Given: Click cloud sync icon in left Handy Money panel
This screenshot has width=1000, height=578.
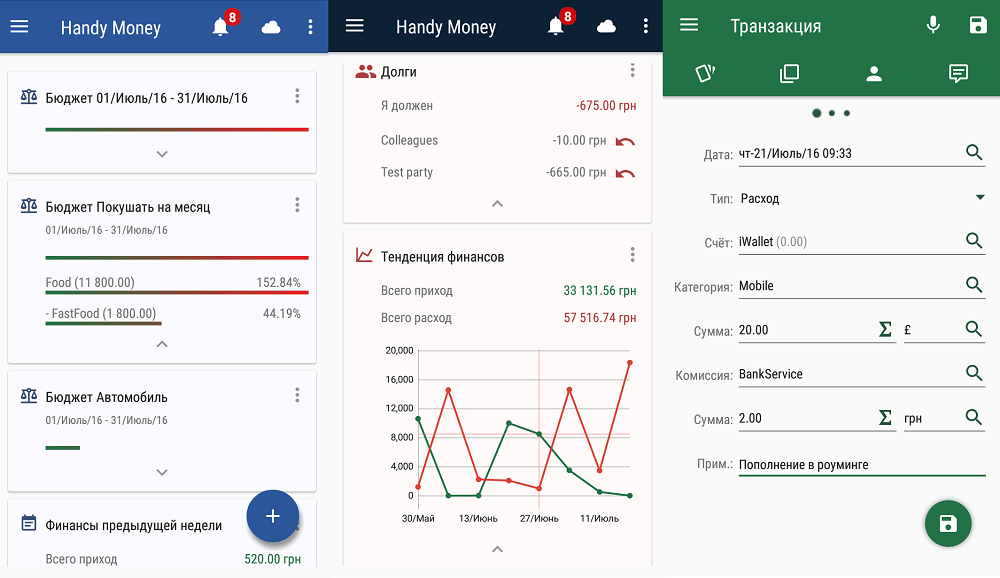Looking at the screenshot, I should 271,28.
